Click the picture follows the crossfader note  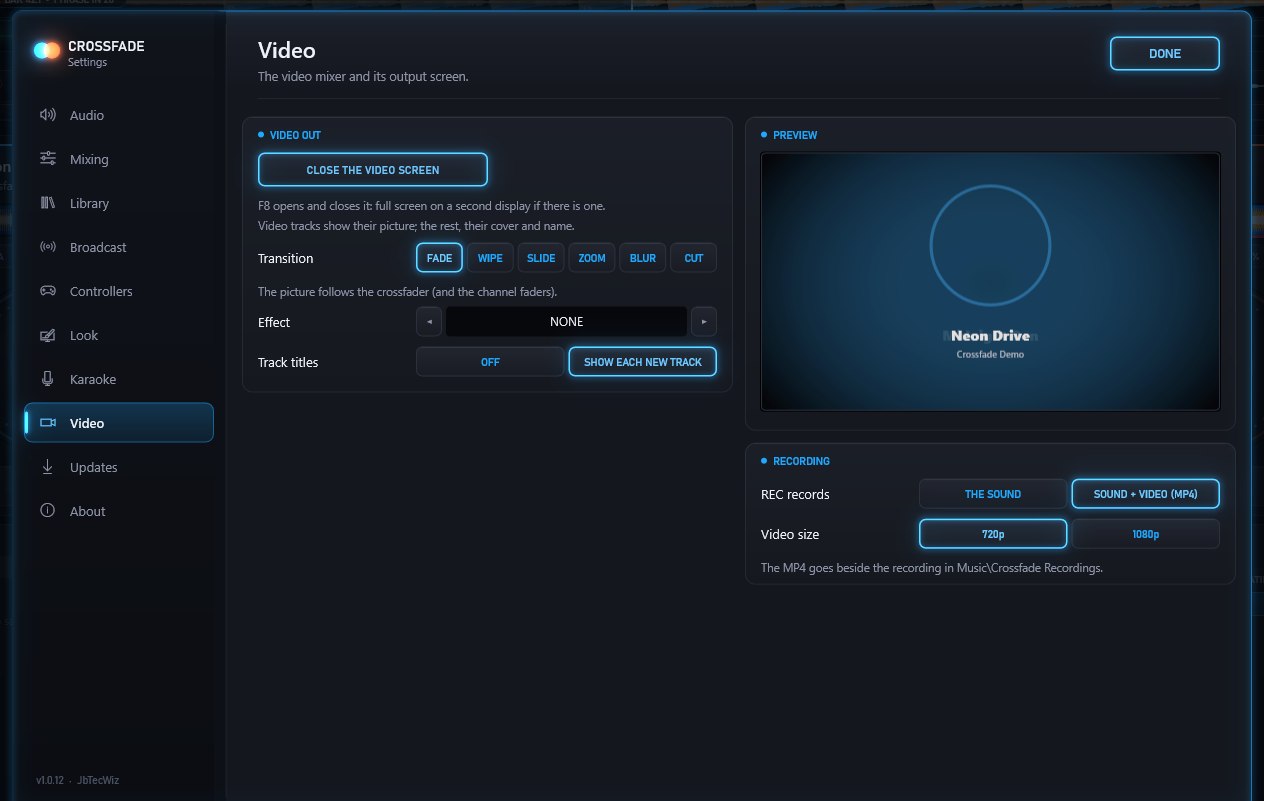pyautogui.click(x=407, y=292)
